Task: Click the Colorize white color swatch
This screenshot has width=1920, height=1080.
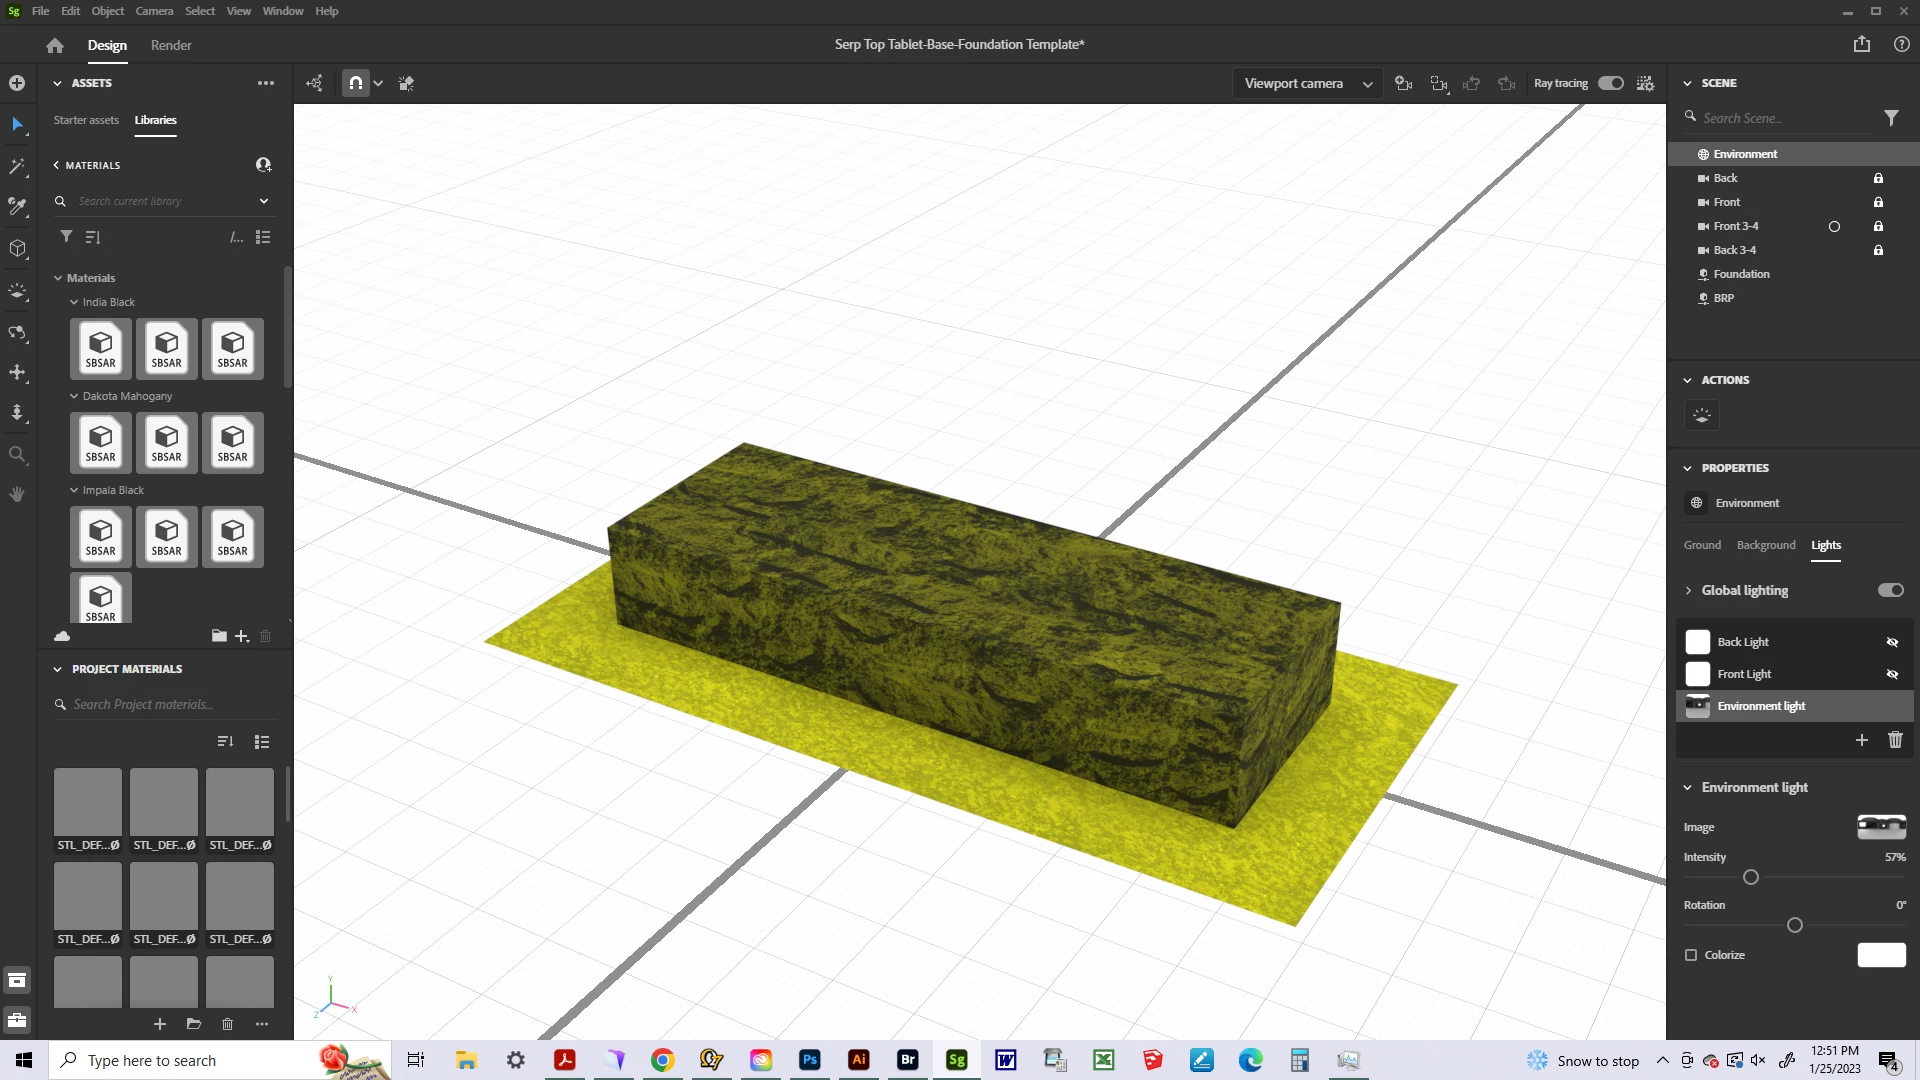Action: [x=1881, y=955]
